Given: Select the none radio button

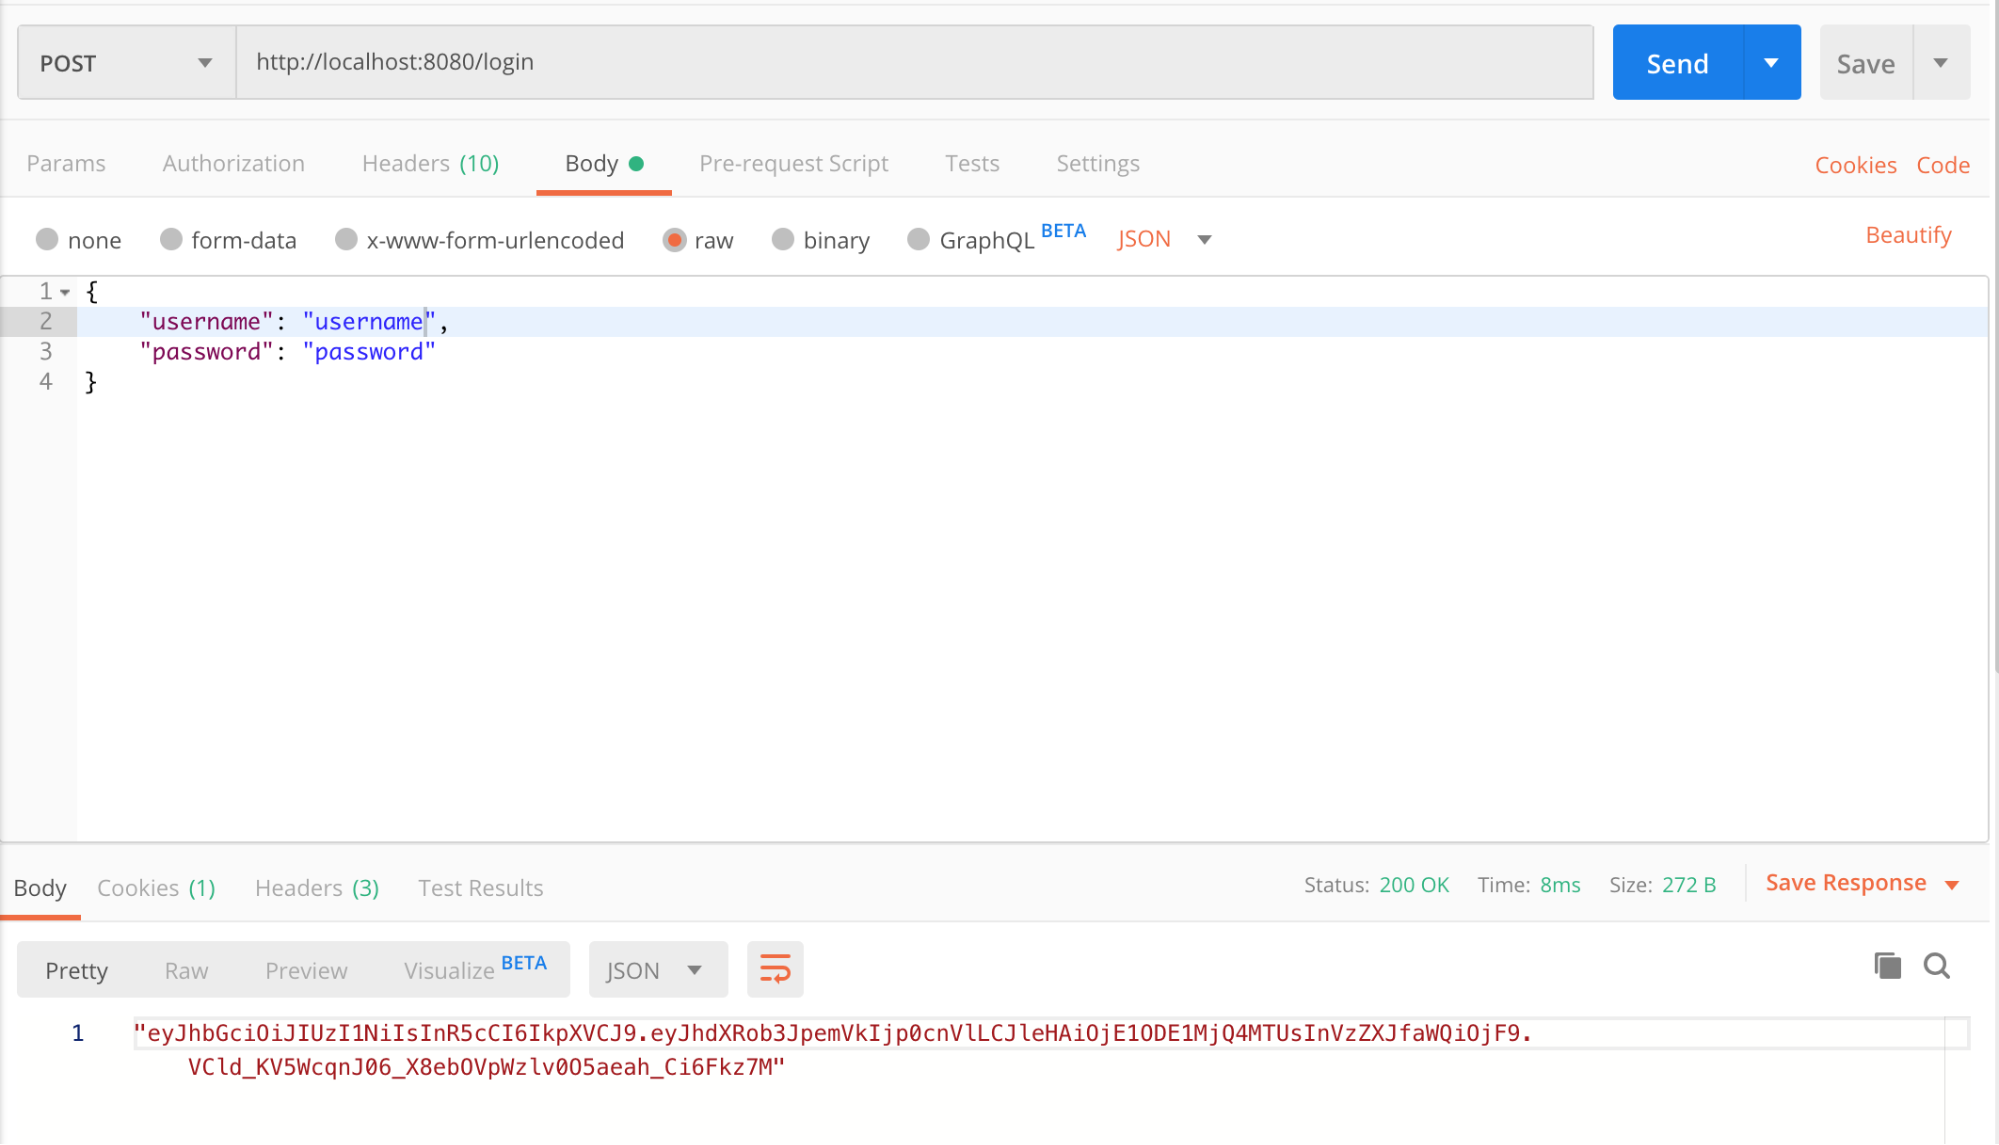Looking at the screenshot, I should coord(48,239).
